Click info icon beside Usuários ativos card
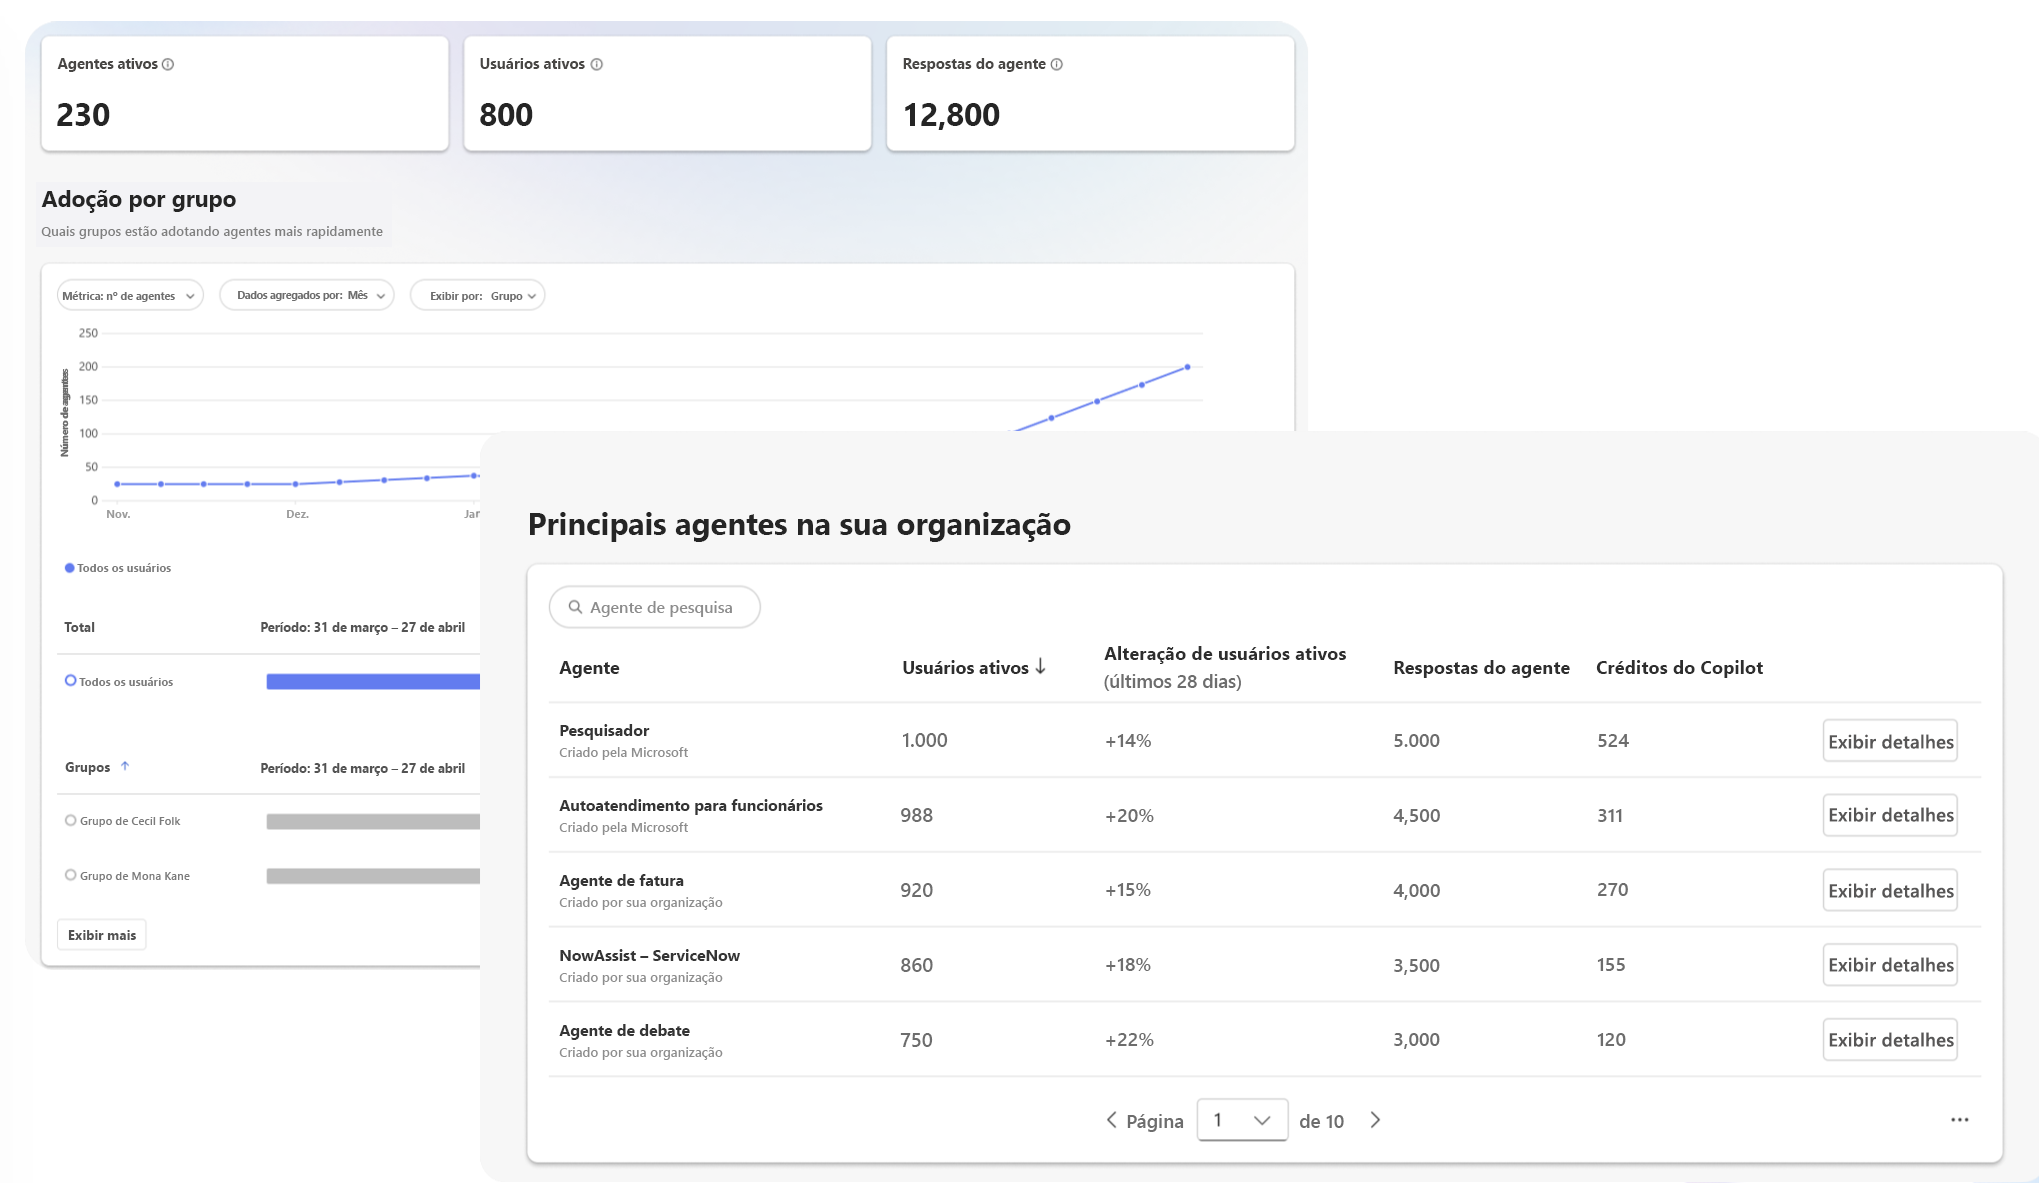 (x=597, y=64)
